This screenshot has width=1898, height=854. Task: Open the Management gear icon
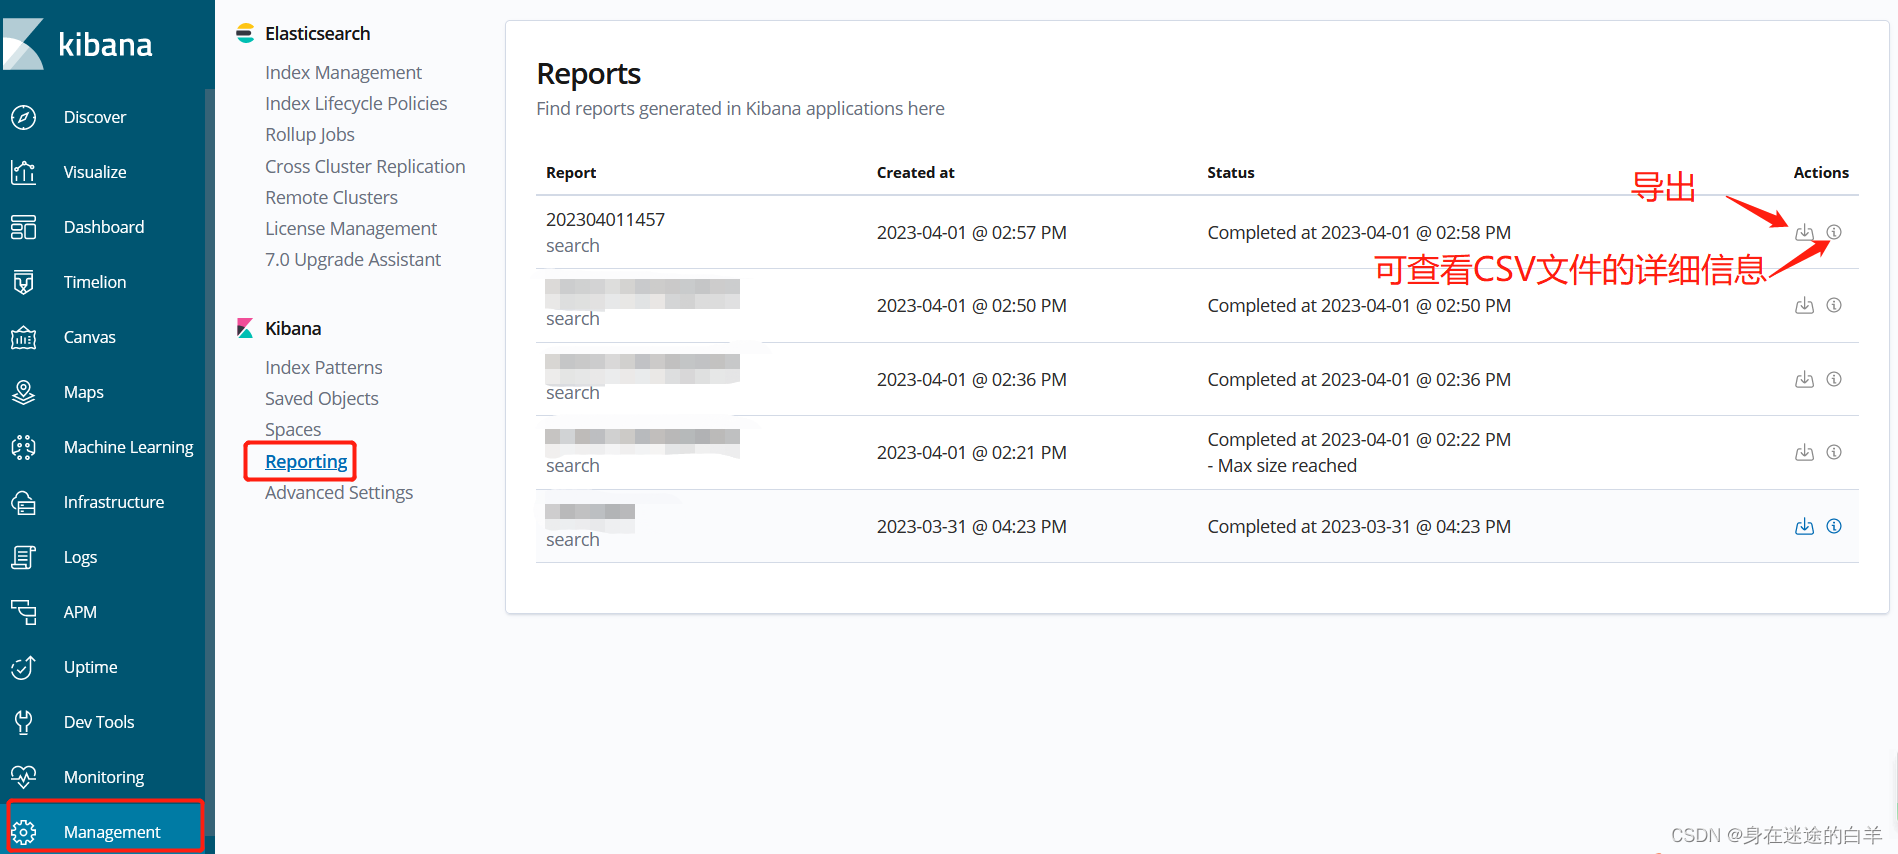pyautogui.click(x=24, y=832)
